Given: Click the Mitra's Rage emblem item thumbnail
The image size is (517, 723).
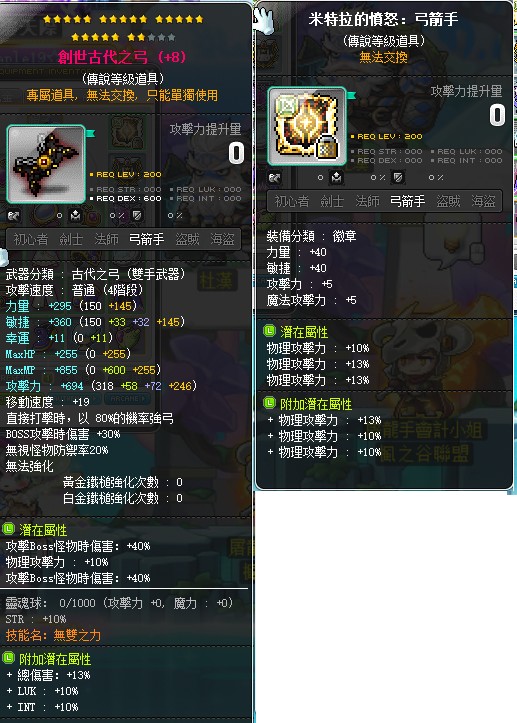Looking at the screenshot, I should [307, 126].
